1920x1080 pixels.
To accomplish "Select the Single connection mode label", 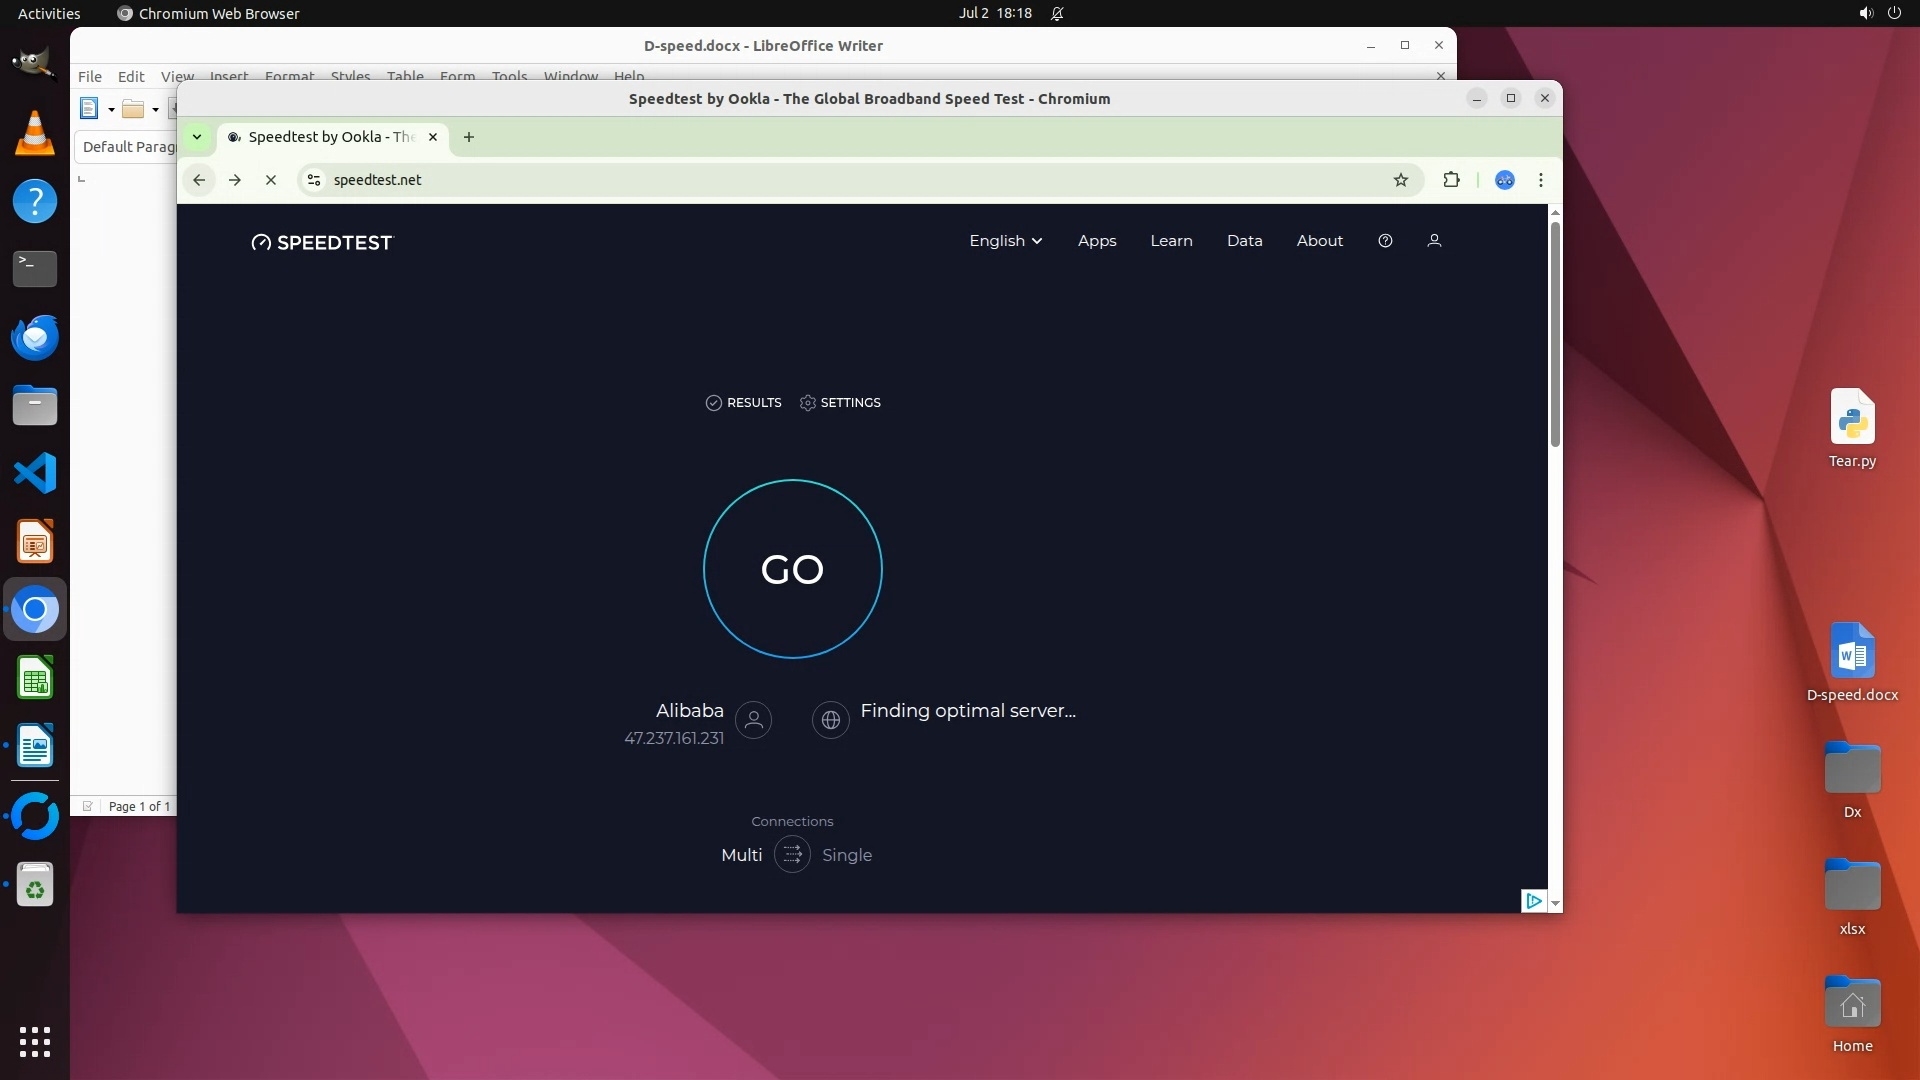I will (846, 855).
